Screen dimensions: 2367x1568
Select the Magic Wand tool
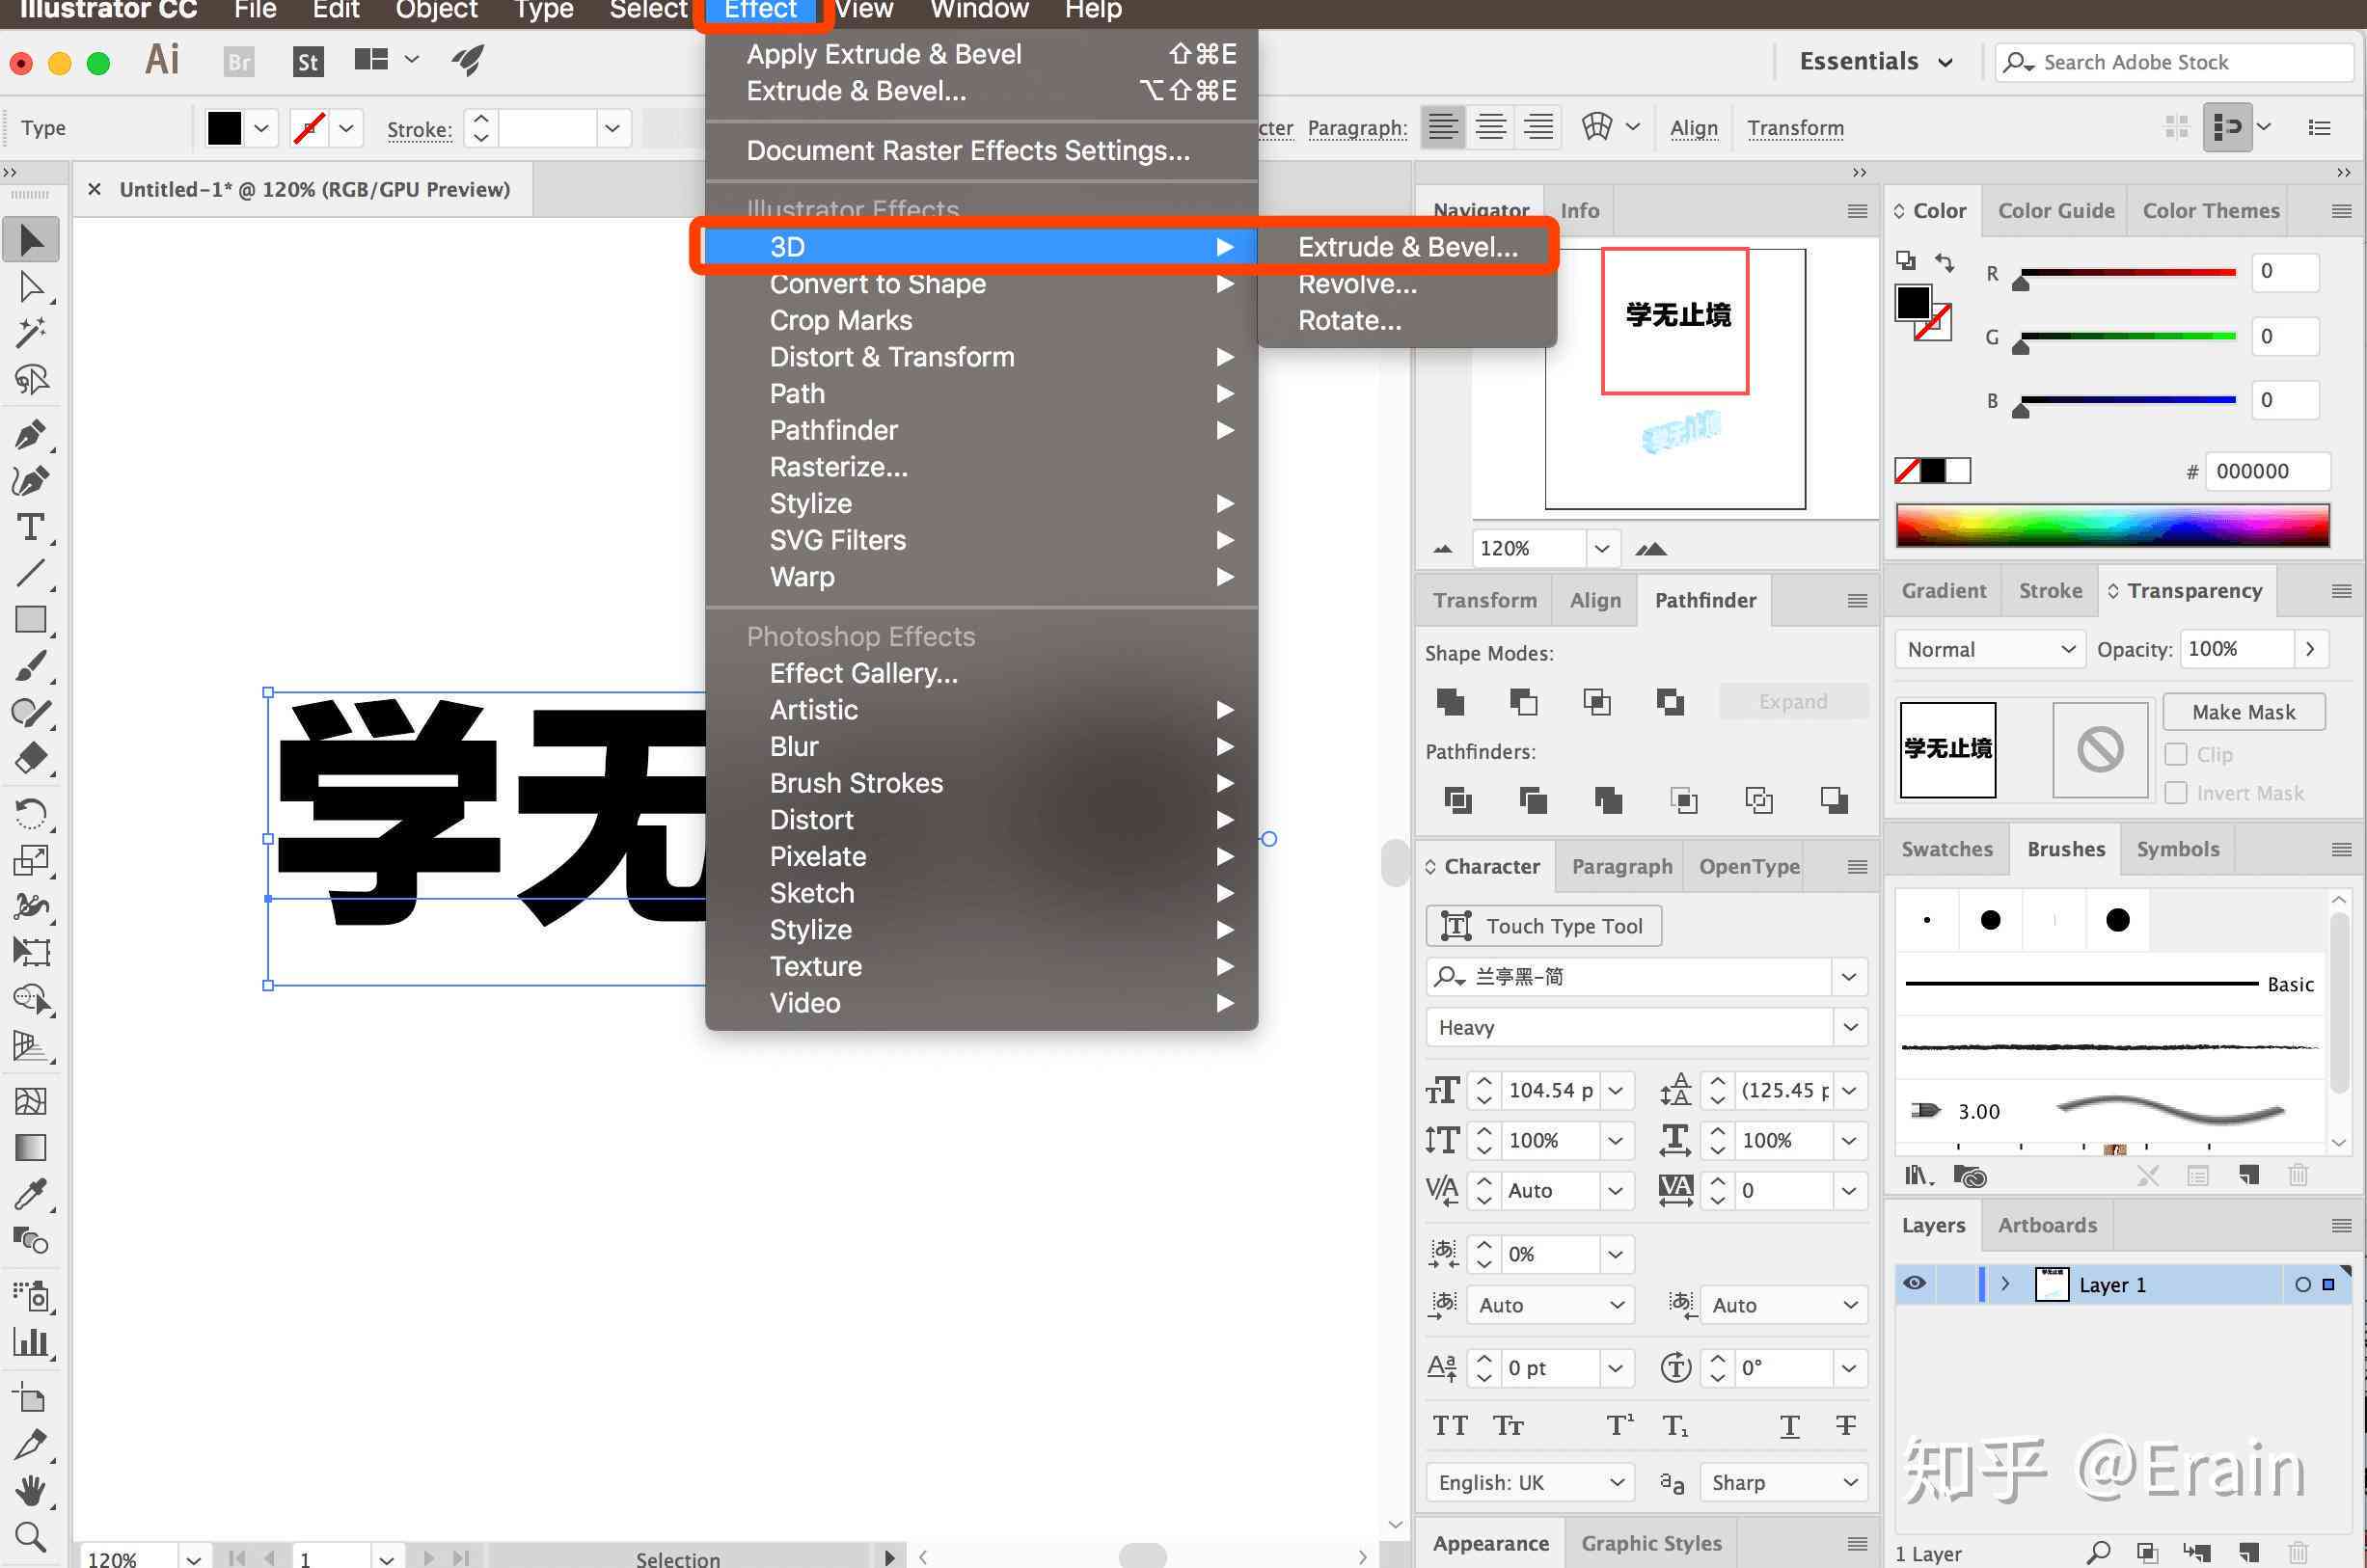click(x=31, y=332)
